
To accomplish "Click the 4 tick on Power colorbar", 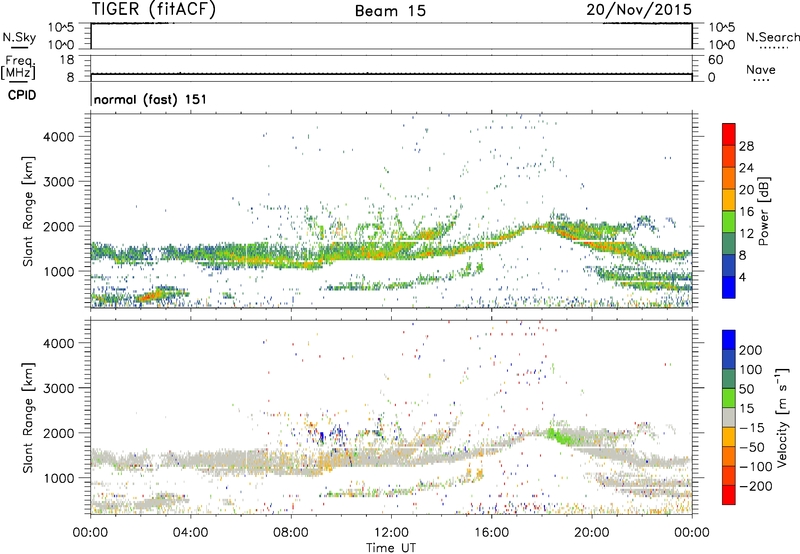I will pos(742,277).
